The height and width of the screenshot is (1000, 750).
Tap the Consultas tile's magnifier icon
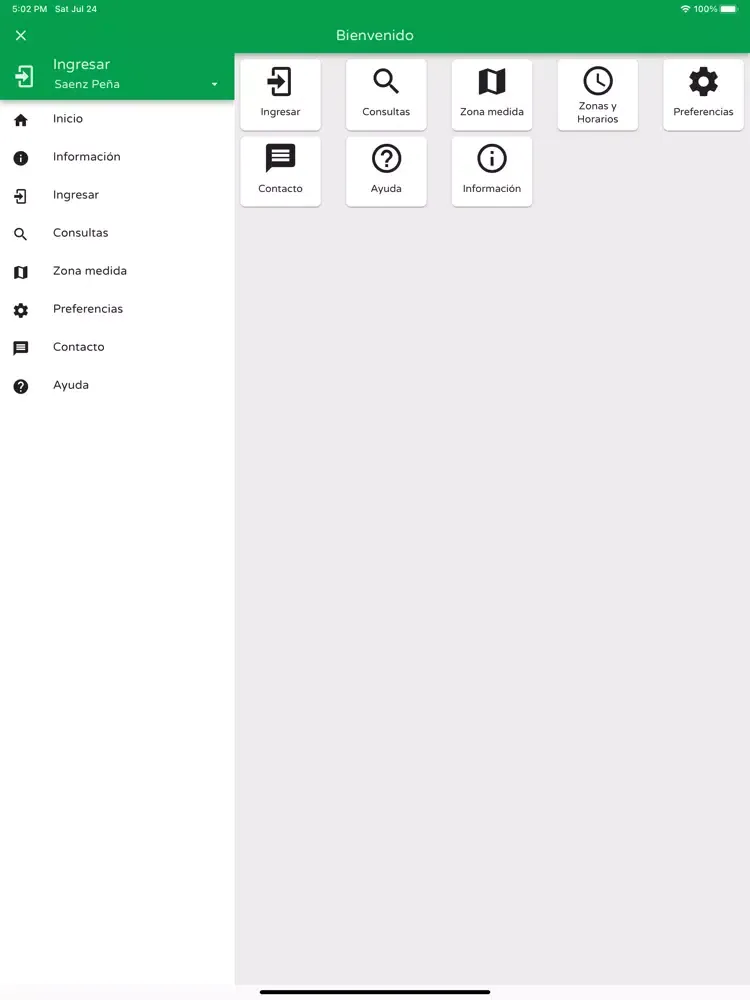click(x=386, y=82)
